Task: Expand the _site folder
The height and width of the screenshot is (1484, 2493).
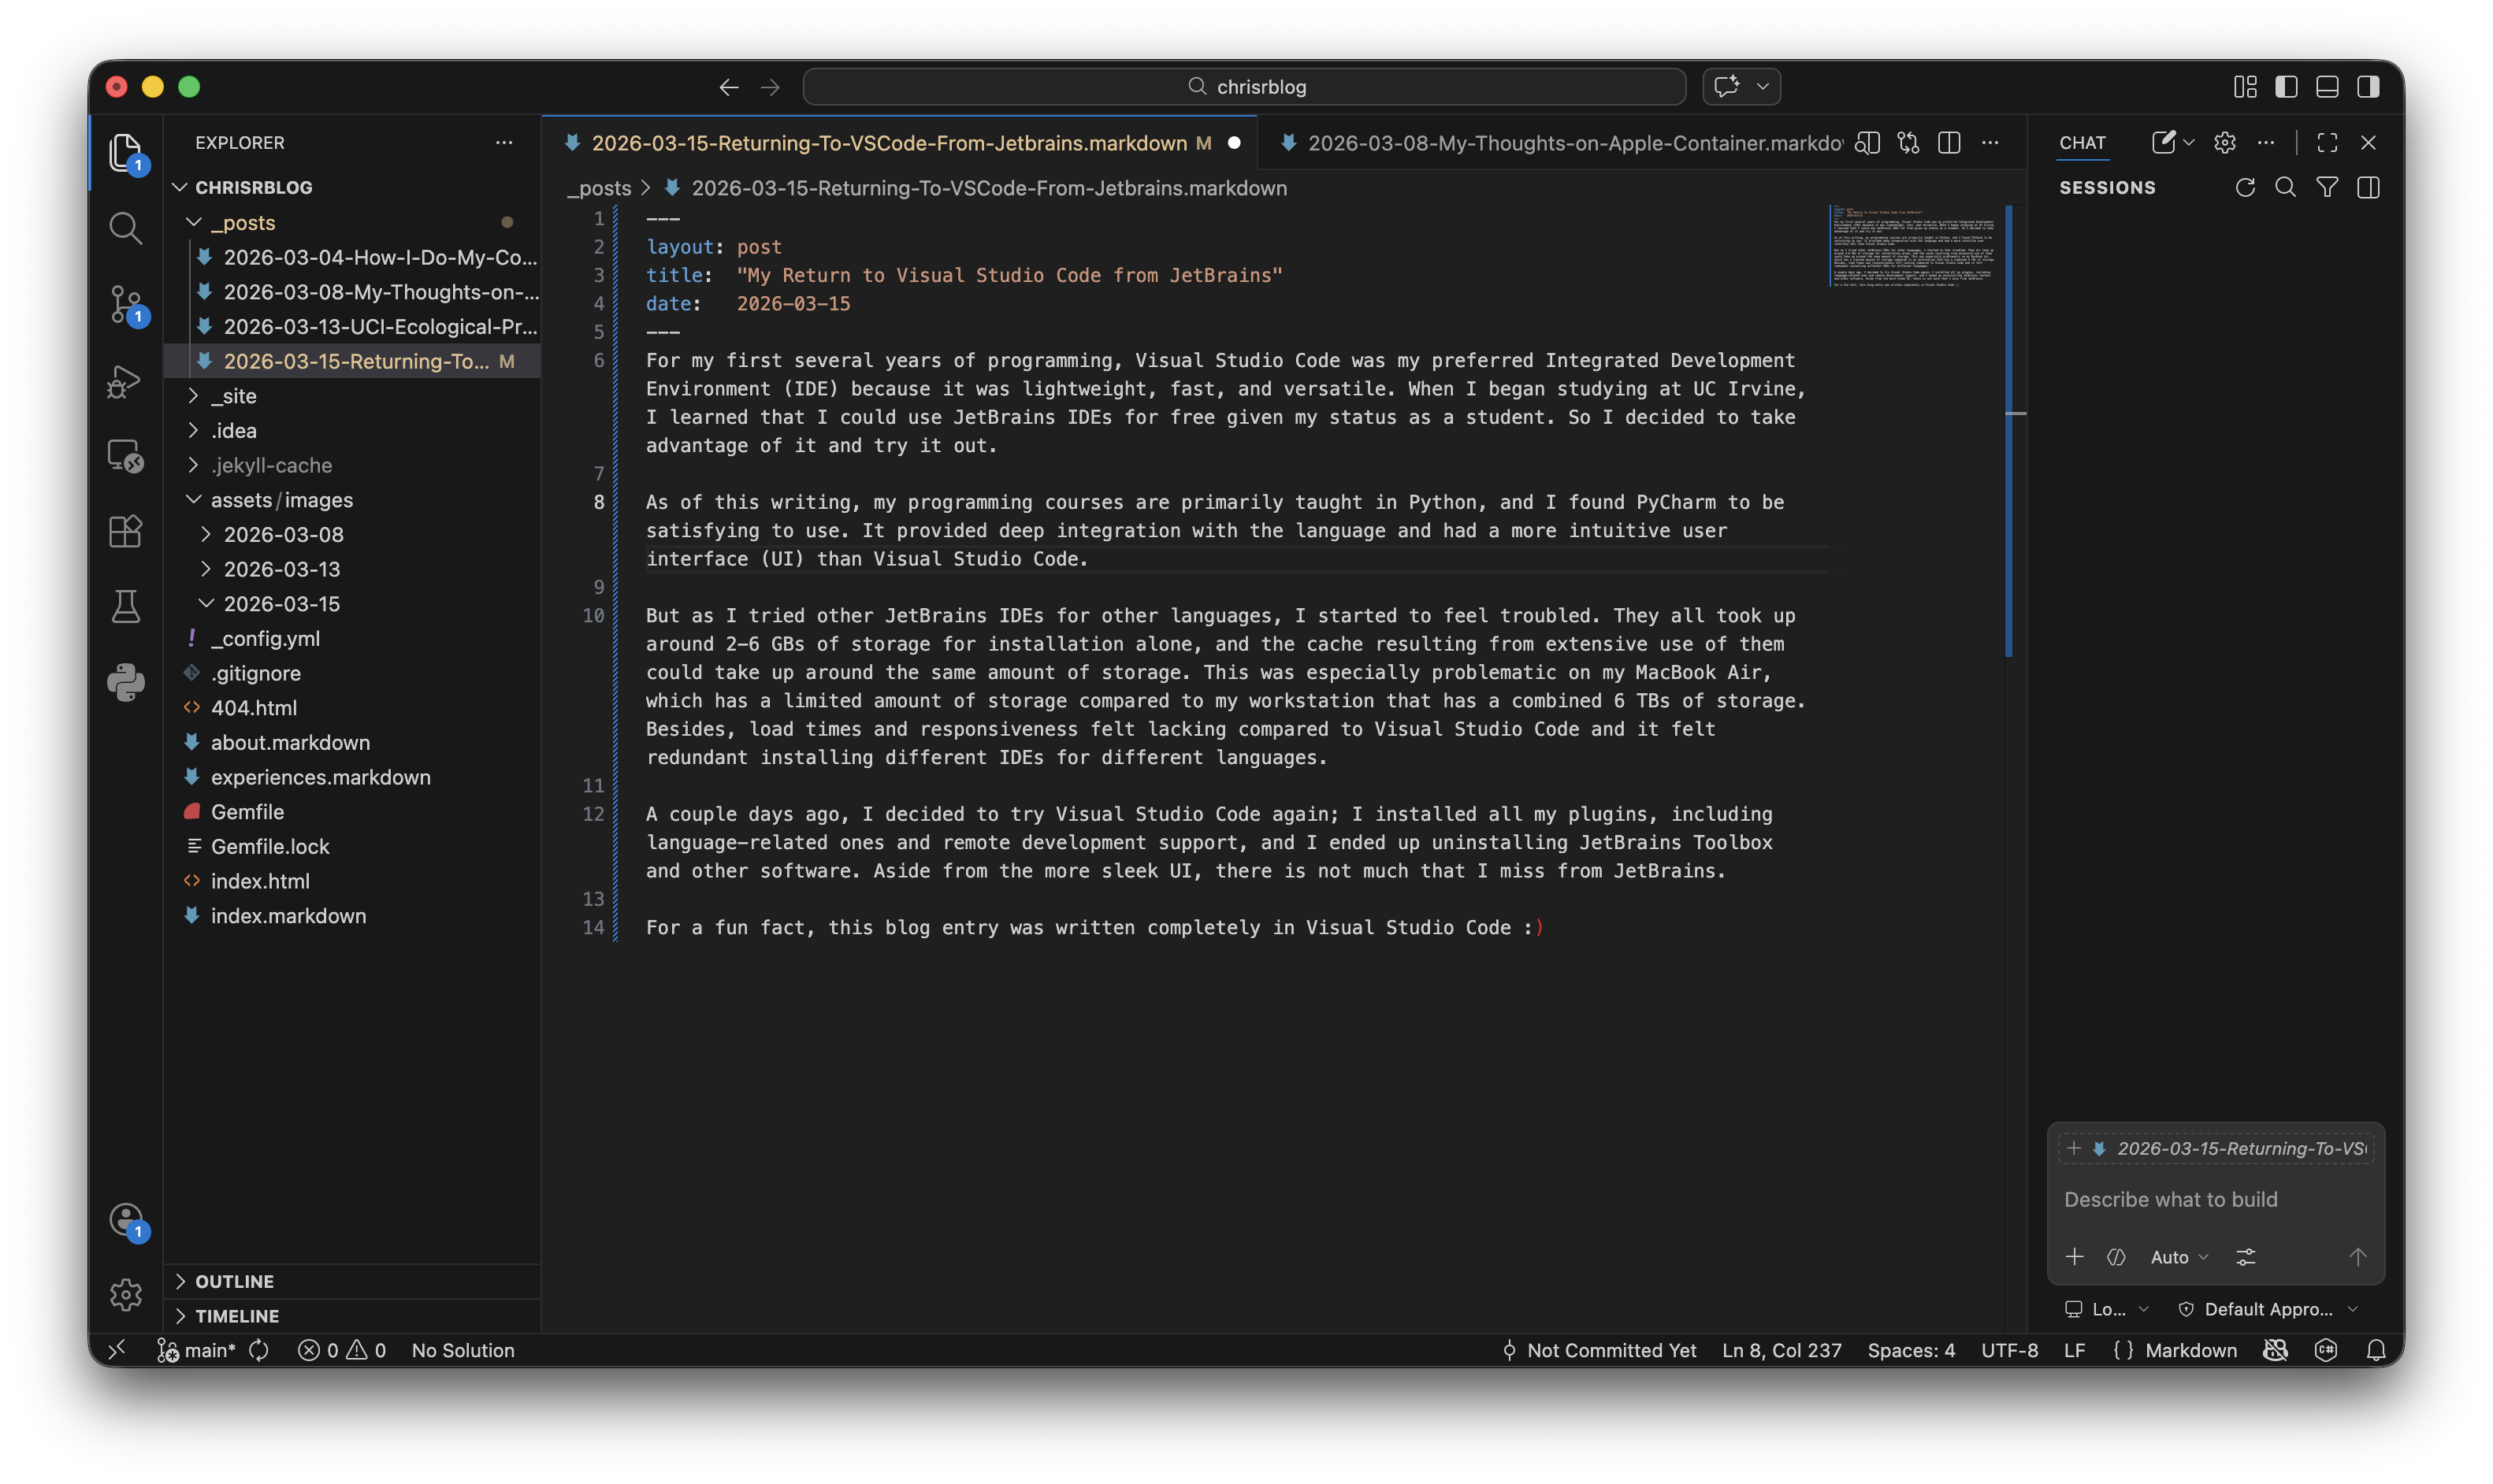Action: tap(233, 396)
